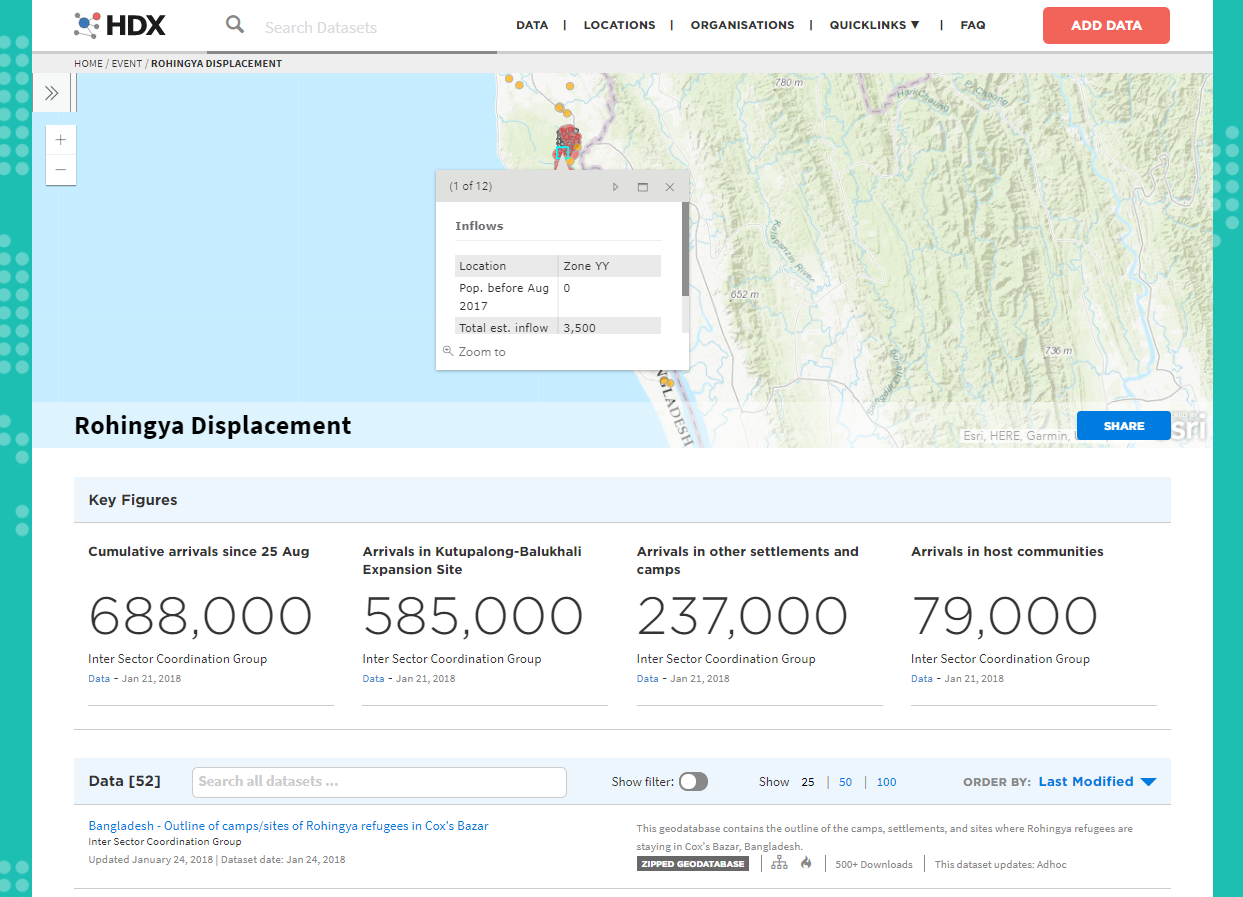Zoom in on the map
Viewport: 1243px width, 897px height.
click(x=61, y=140)
